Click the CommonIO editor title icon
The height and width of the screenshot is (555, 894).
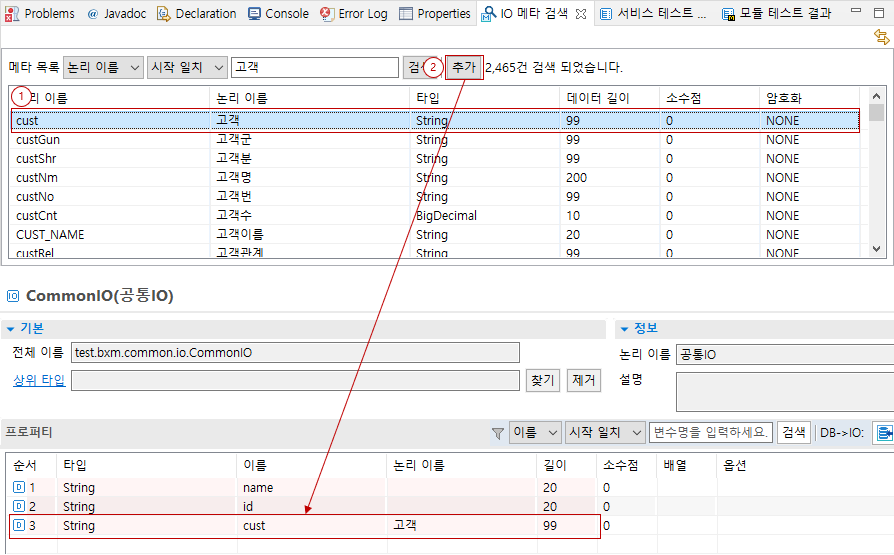(x=13, y=296)
